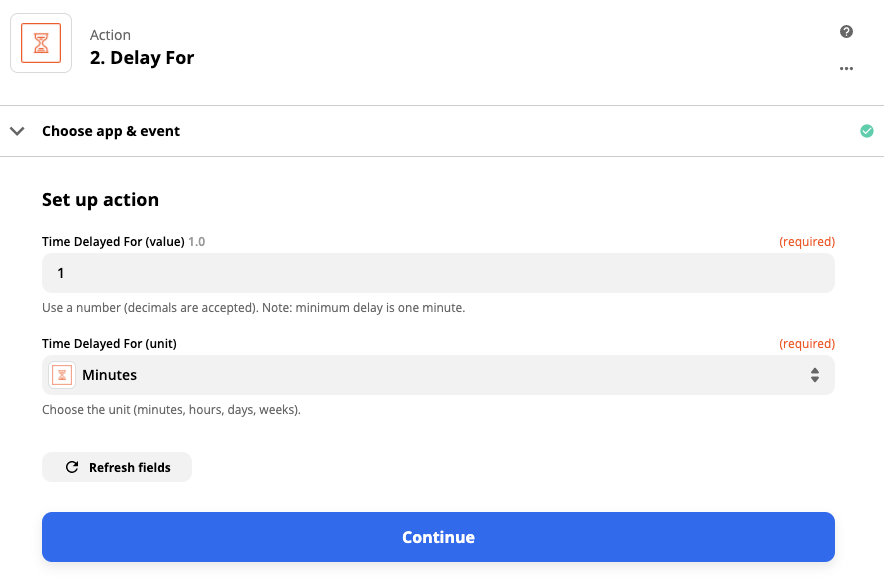This screenshot has width=884, height=580.
Task: Click the up/down arrows on the Minutes selector
Action: click(814, 375)
